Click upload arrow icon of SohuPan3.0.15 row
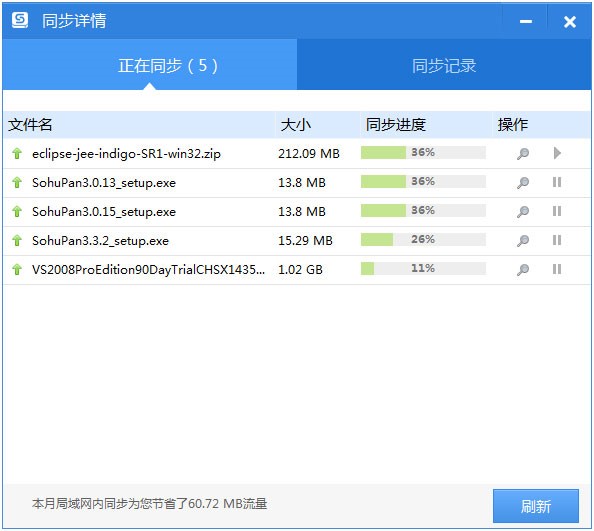This screenshot has height=531, width=594. (17, 211)
